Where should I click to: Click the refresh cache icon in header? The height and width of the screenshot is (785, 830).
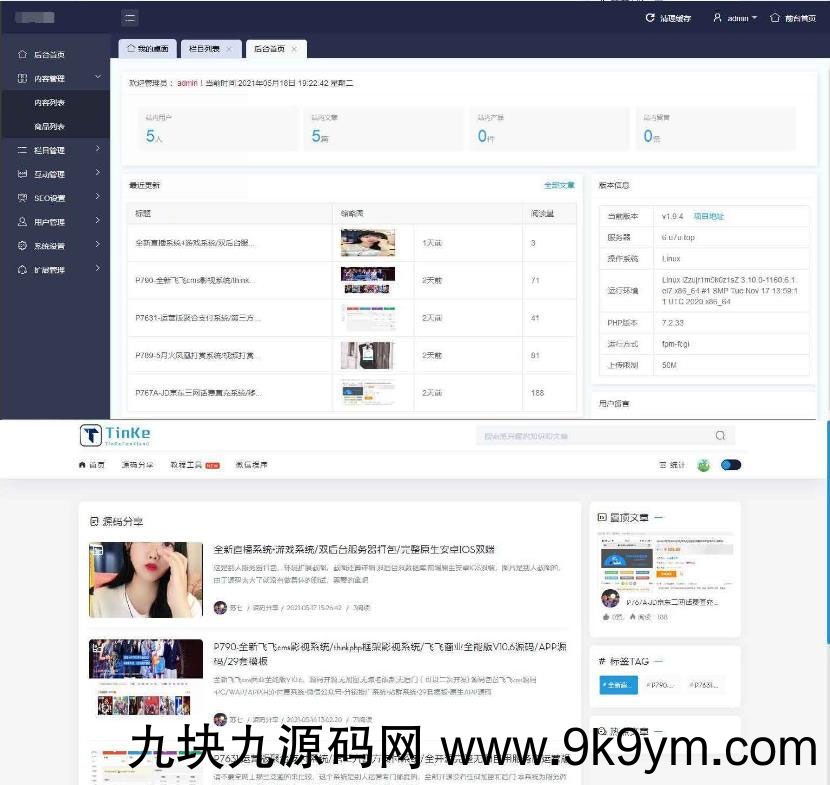[650, 18]
